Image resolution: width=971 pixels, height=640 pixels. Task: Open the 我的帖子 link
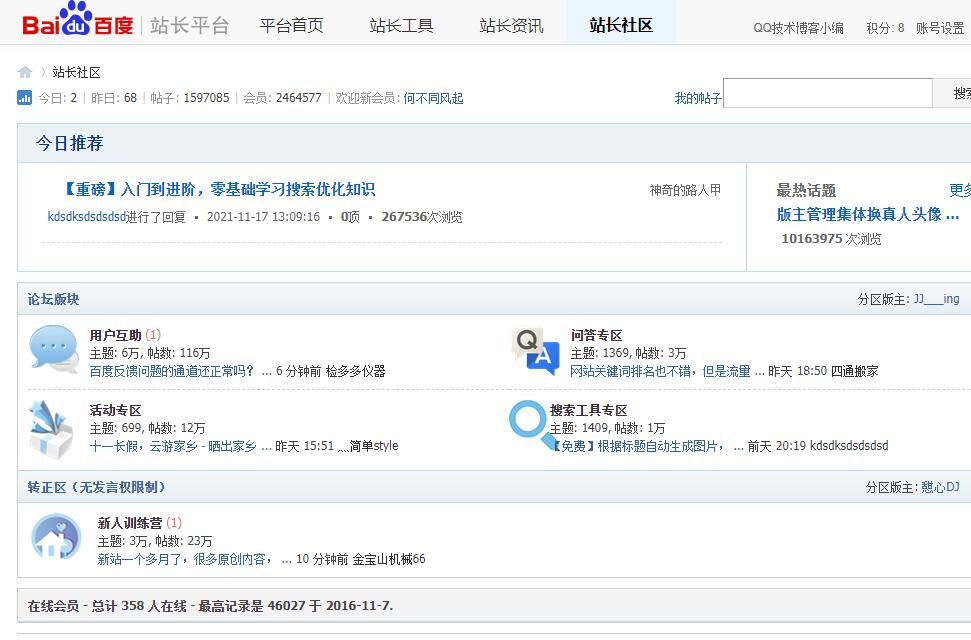[697, 98]
